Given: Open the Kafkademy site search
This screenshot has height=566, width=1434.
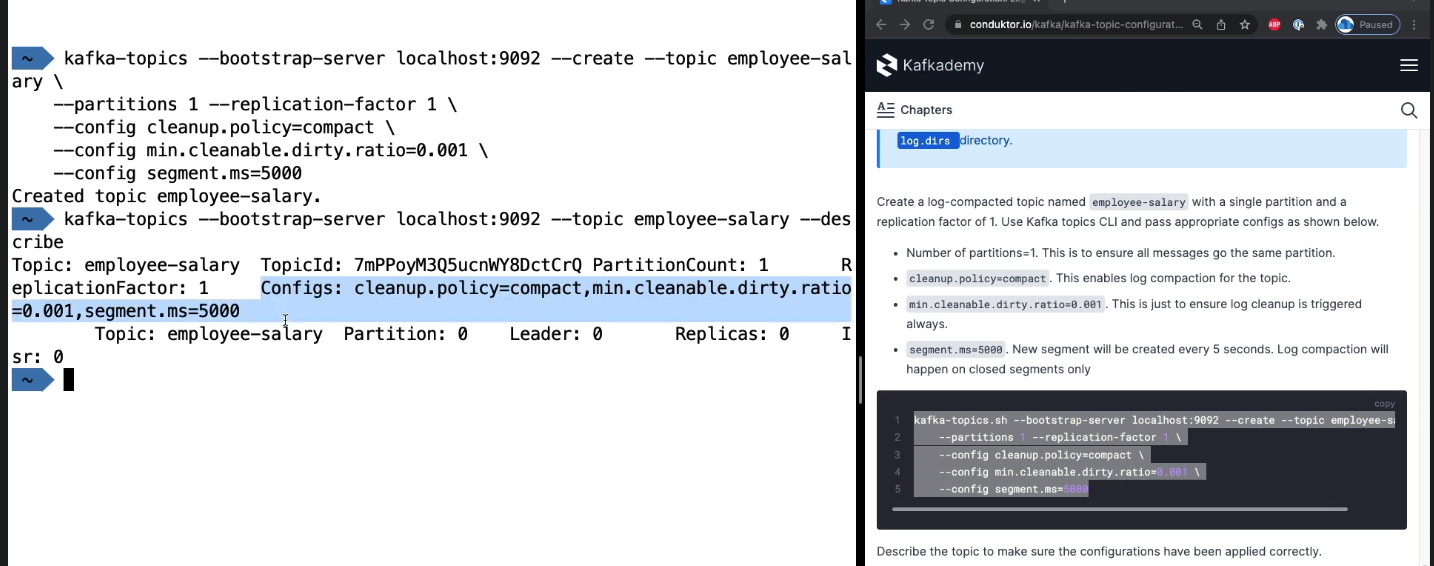Looking at the screenshot, I should (1409, 110).
